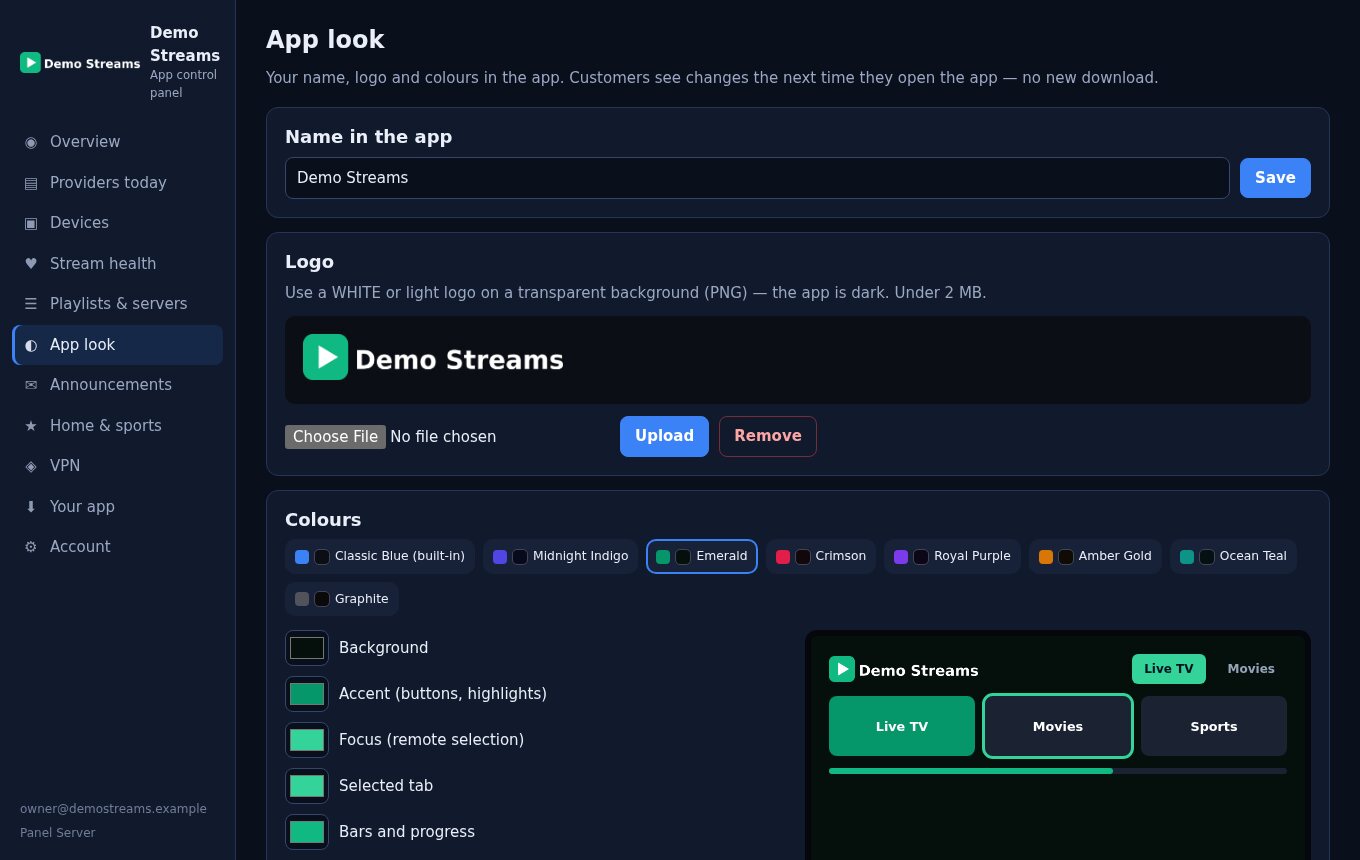Click the Account gear icon
1360x860 pixels.
click(x=31, y=547)
